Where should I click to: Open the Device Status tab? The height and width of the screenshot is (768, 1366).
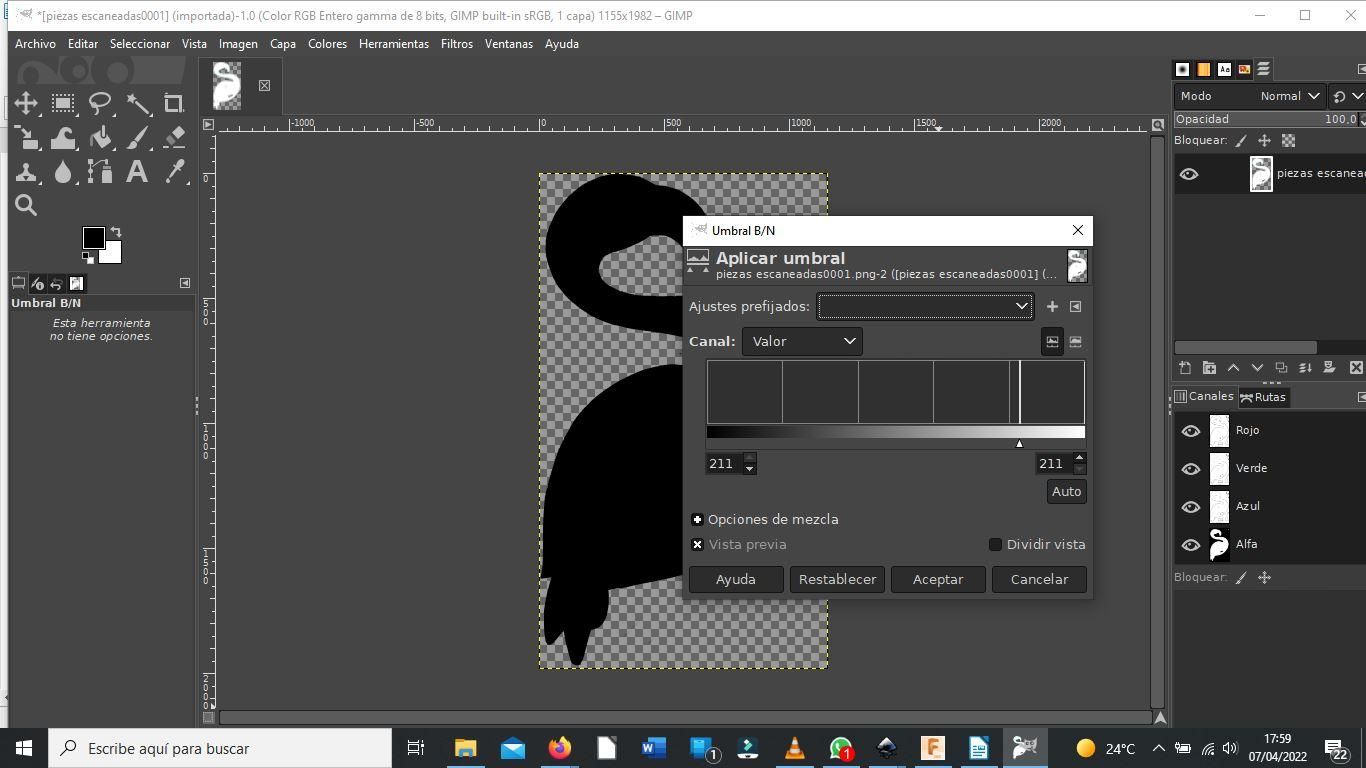click(37, 283)
